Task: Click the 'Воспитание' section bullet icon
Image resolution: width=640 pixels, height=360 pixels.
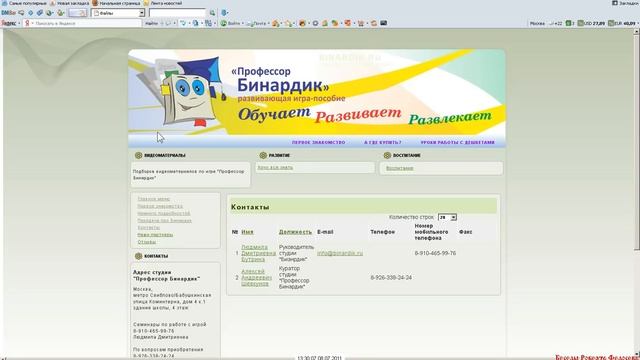Action: click(x=387, y=156)
